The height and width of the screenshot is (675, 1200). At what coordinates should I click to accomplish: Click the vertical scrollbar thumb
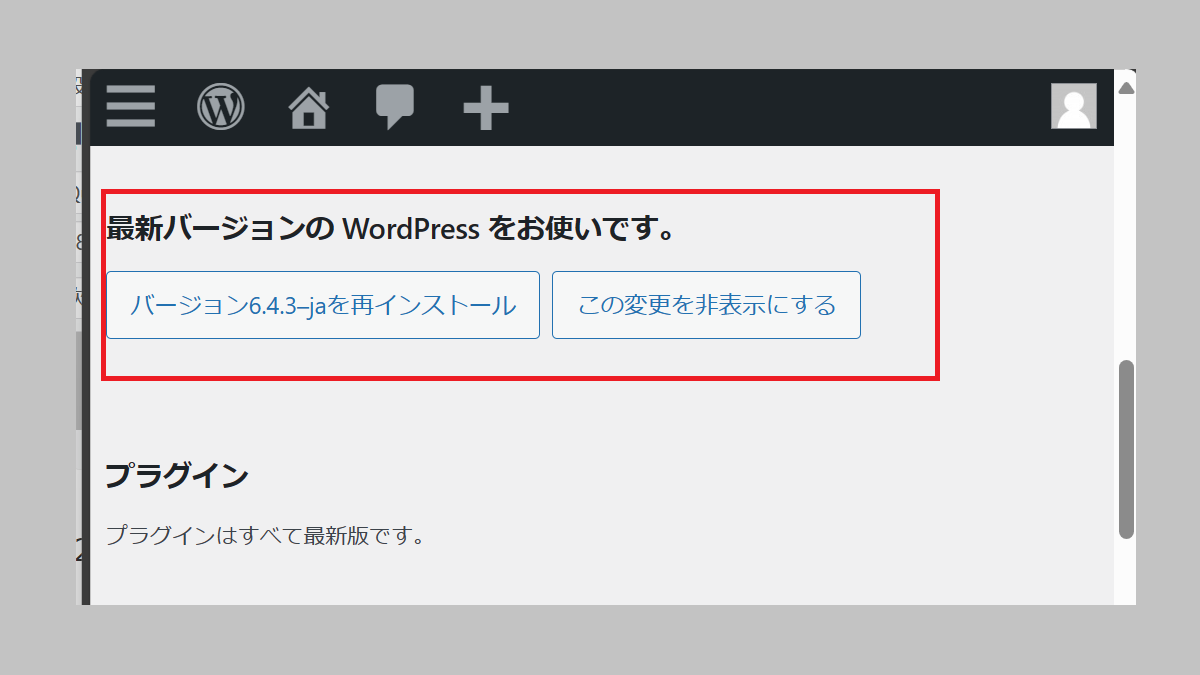click(1127, 449)
